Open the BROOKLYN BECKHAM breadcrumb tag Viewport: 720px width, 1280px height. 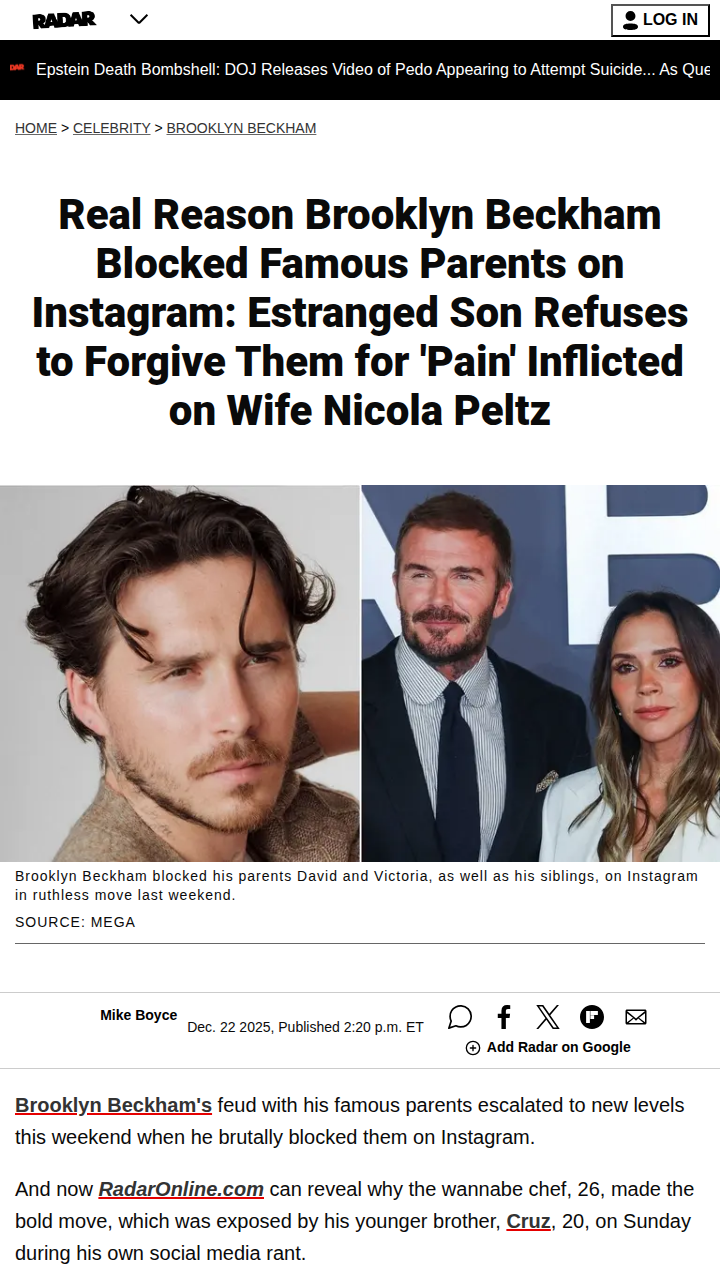pos(241,128)
